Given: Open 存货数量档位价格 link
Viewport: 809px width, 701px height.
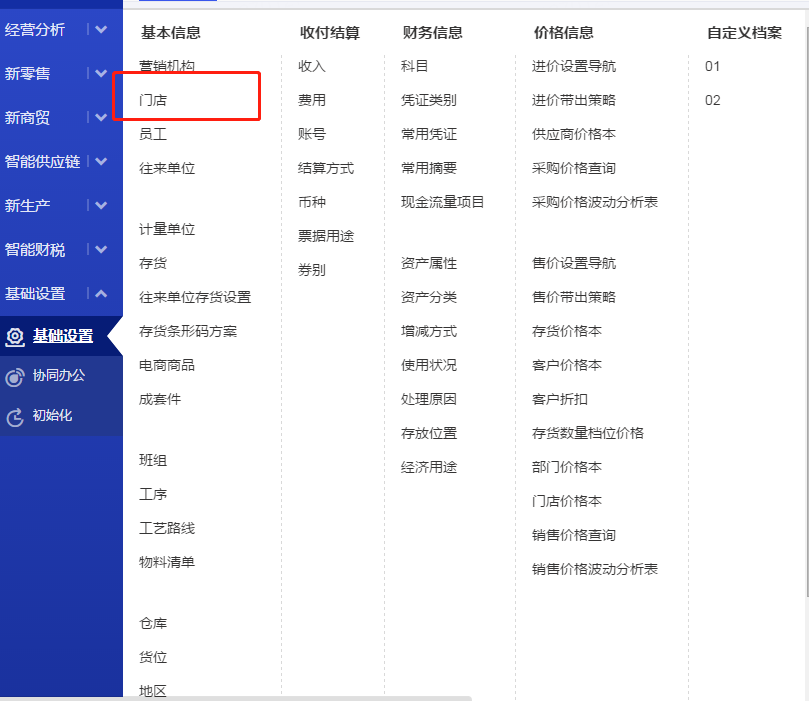Looking at the screenshot, I should (588, 433).
